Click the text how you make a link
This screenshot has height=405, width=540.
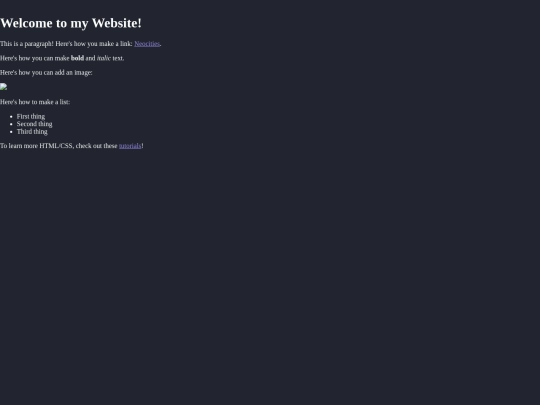[103, 44]
